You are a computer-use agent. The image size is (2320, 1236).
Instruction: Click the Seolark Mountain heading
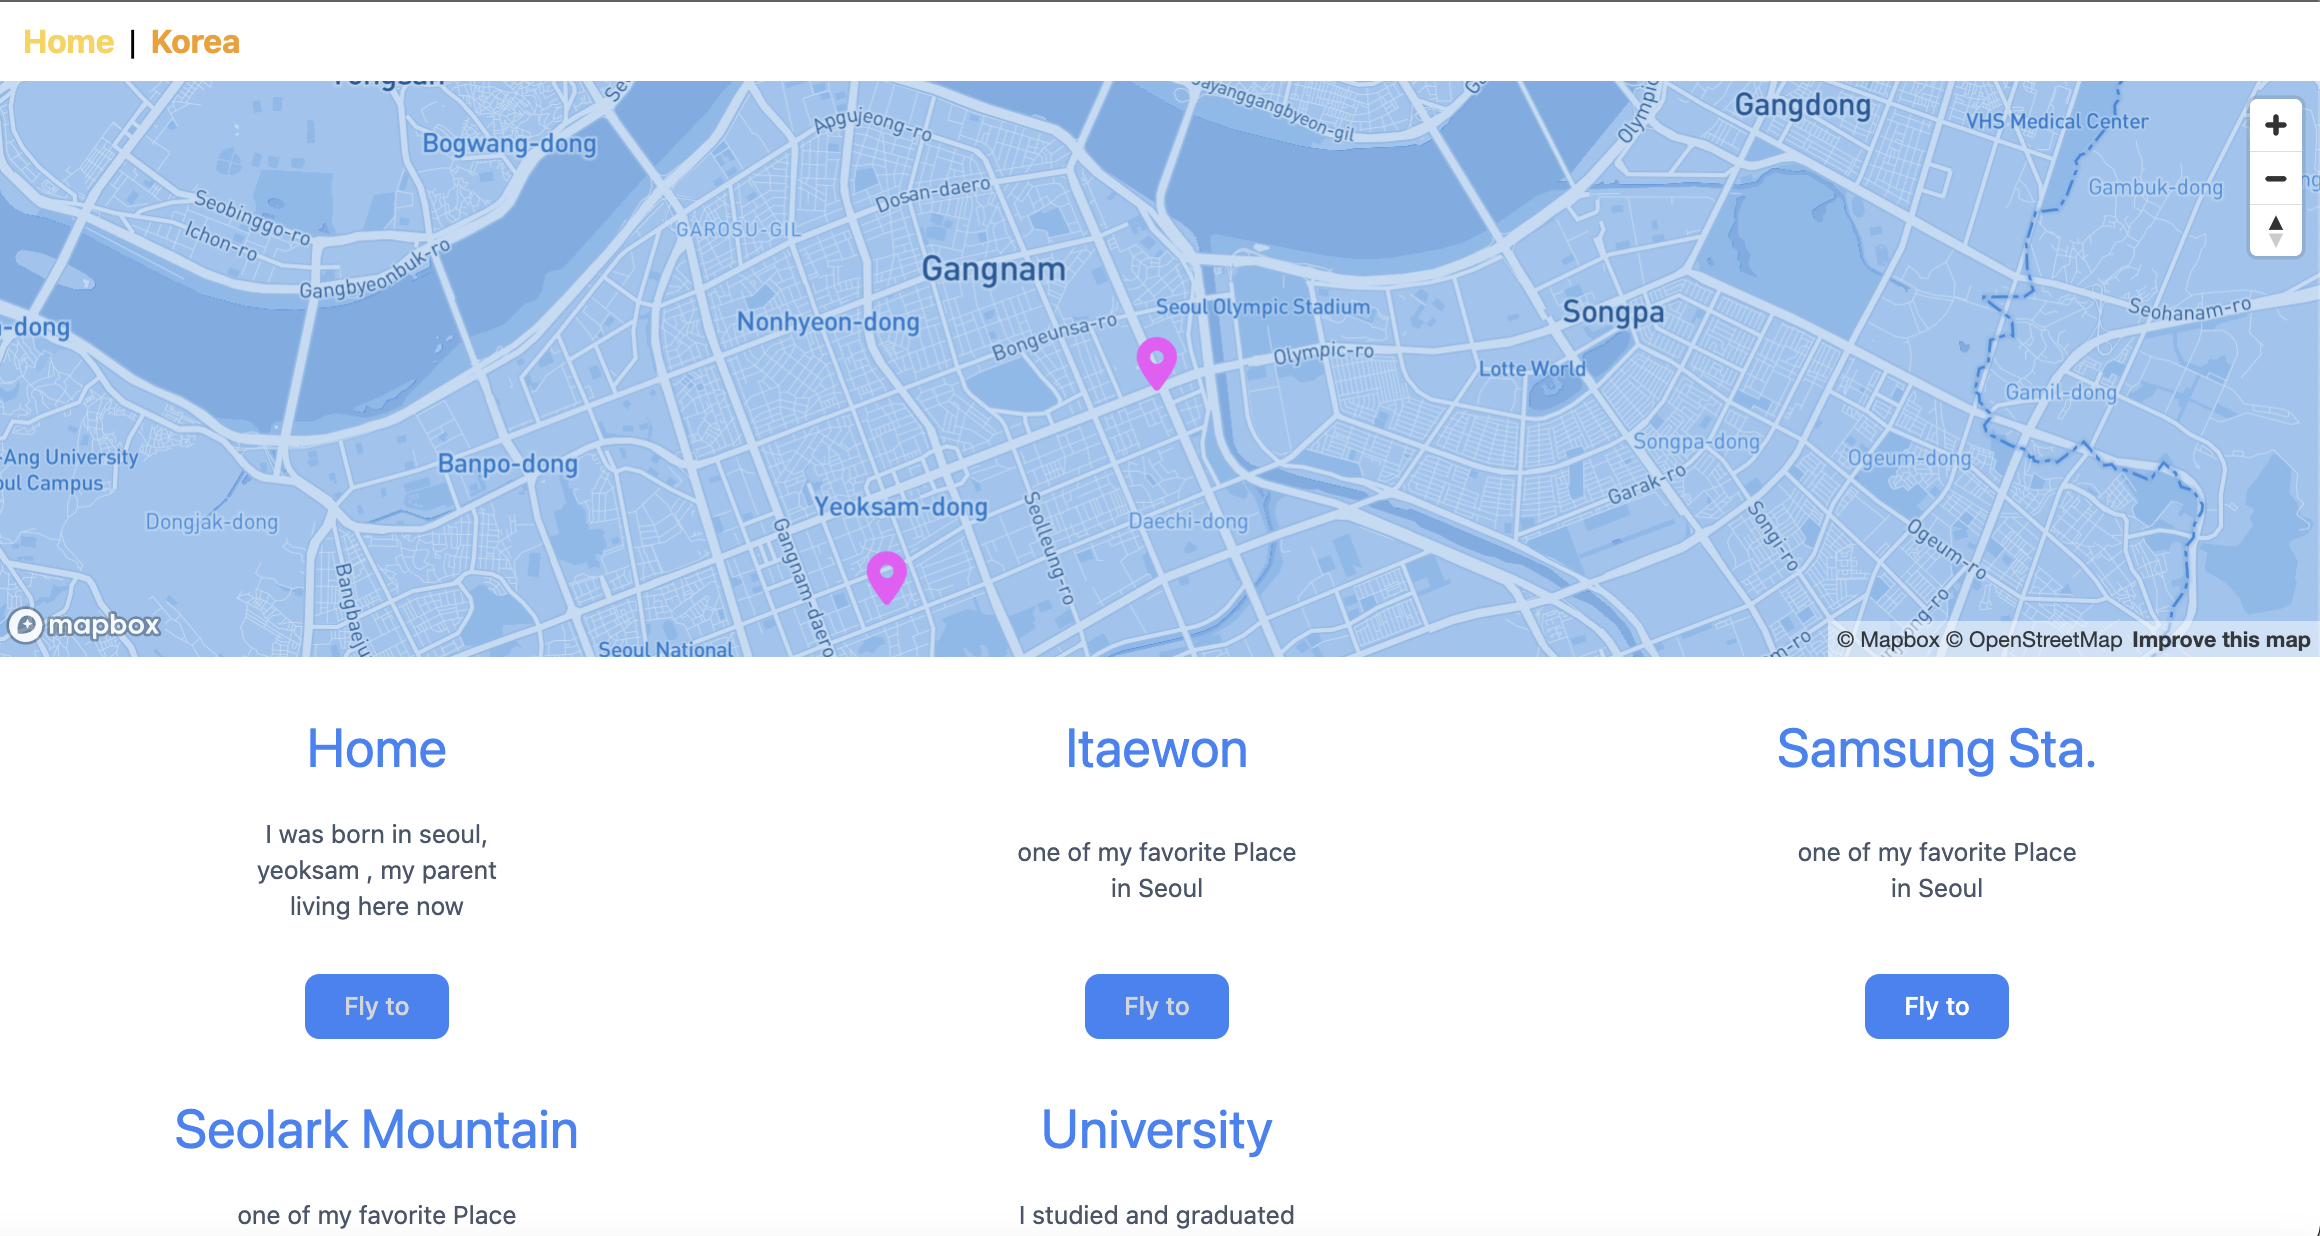(x=376, y=1130)
